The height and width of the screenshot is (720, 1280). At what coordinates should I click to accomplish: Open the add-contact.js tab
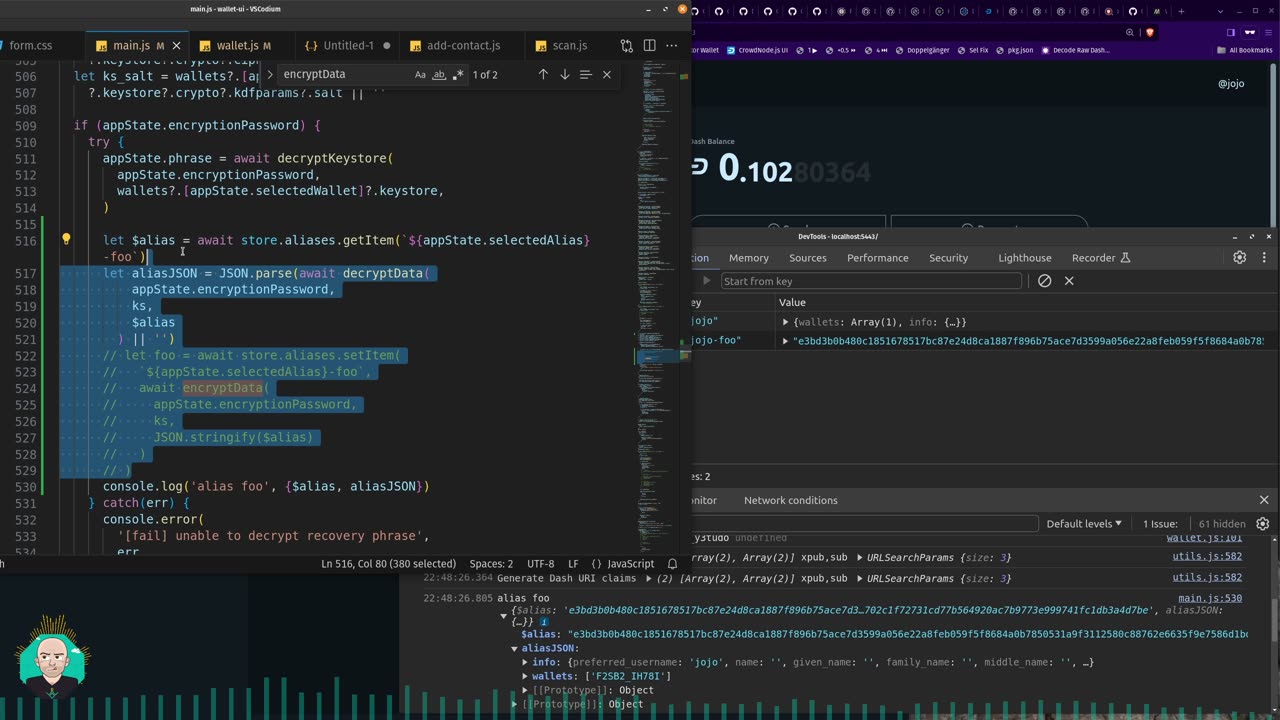pos(463,46)
